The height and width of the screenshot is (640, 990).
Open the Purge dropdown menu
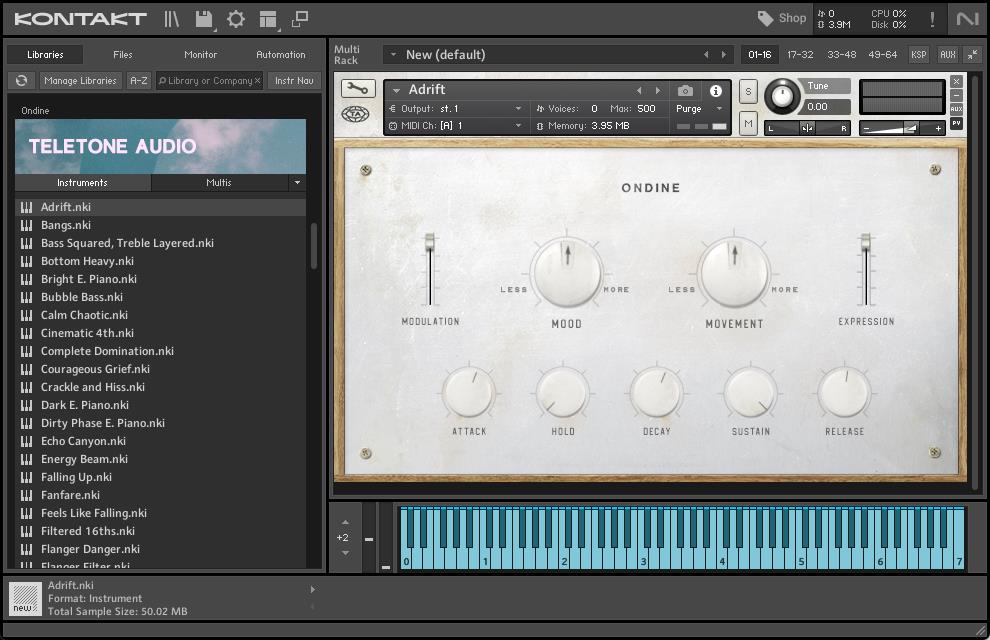point(699,109)
